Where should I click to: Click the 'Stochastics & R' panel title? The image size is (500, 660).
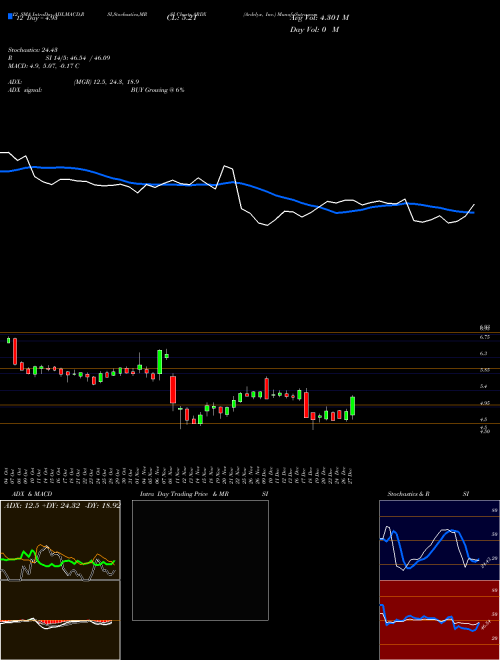(408, 494)
